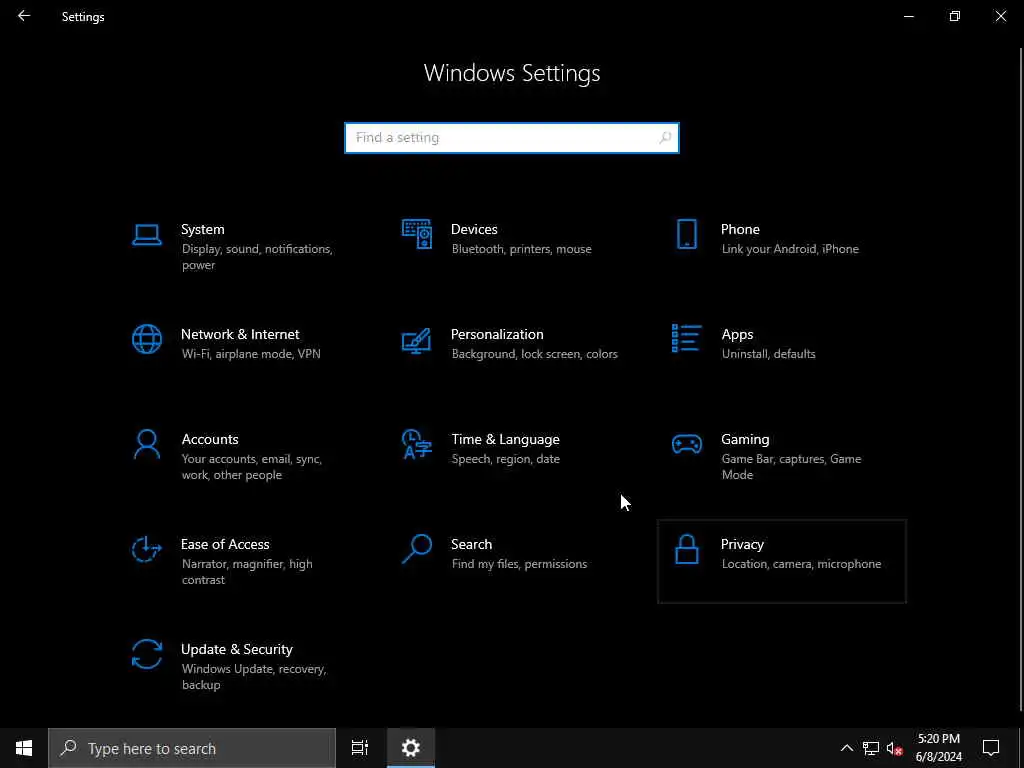Open the System laptop icon
The width and height of the screenshot is (1024, 768).
146,234
